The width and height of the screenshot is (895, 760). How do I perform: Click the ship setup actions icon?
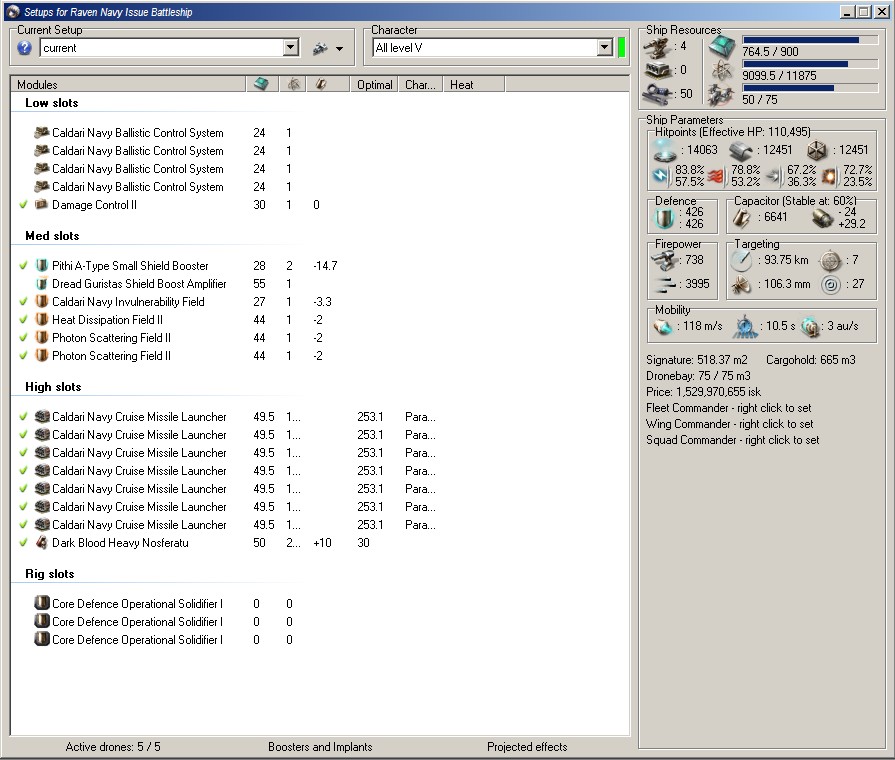tap(320, 49)
